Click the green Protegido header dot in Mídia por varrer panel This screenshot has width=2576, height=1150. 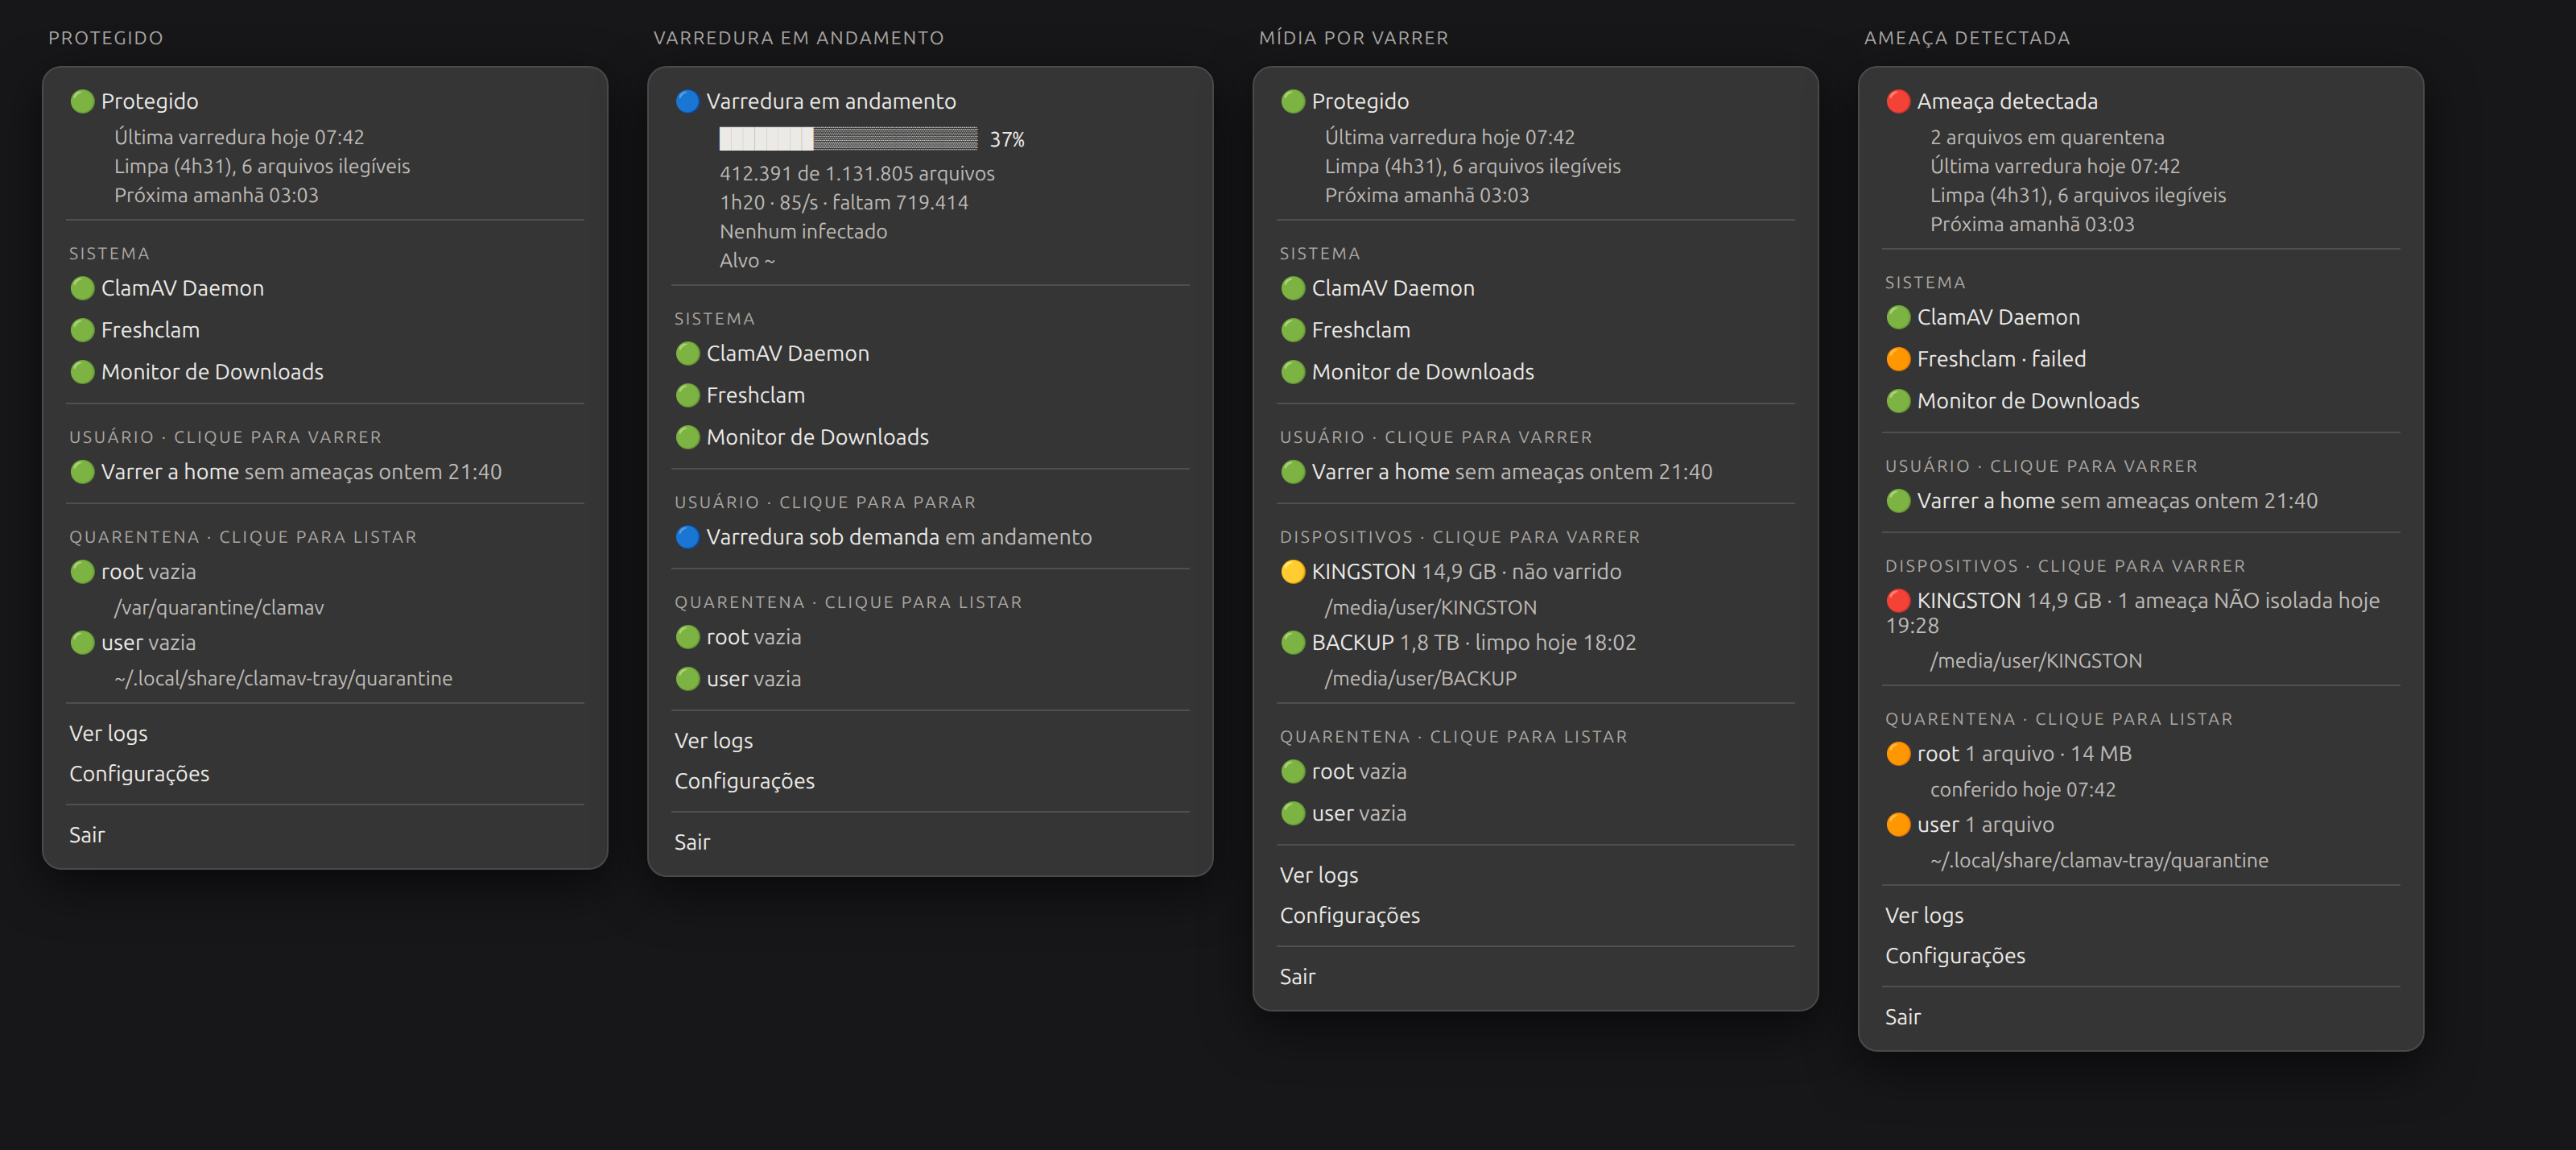click(x=1292, y=101)
